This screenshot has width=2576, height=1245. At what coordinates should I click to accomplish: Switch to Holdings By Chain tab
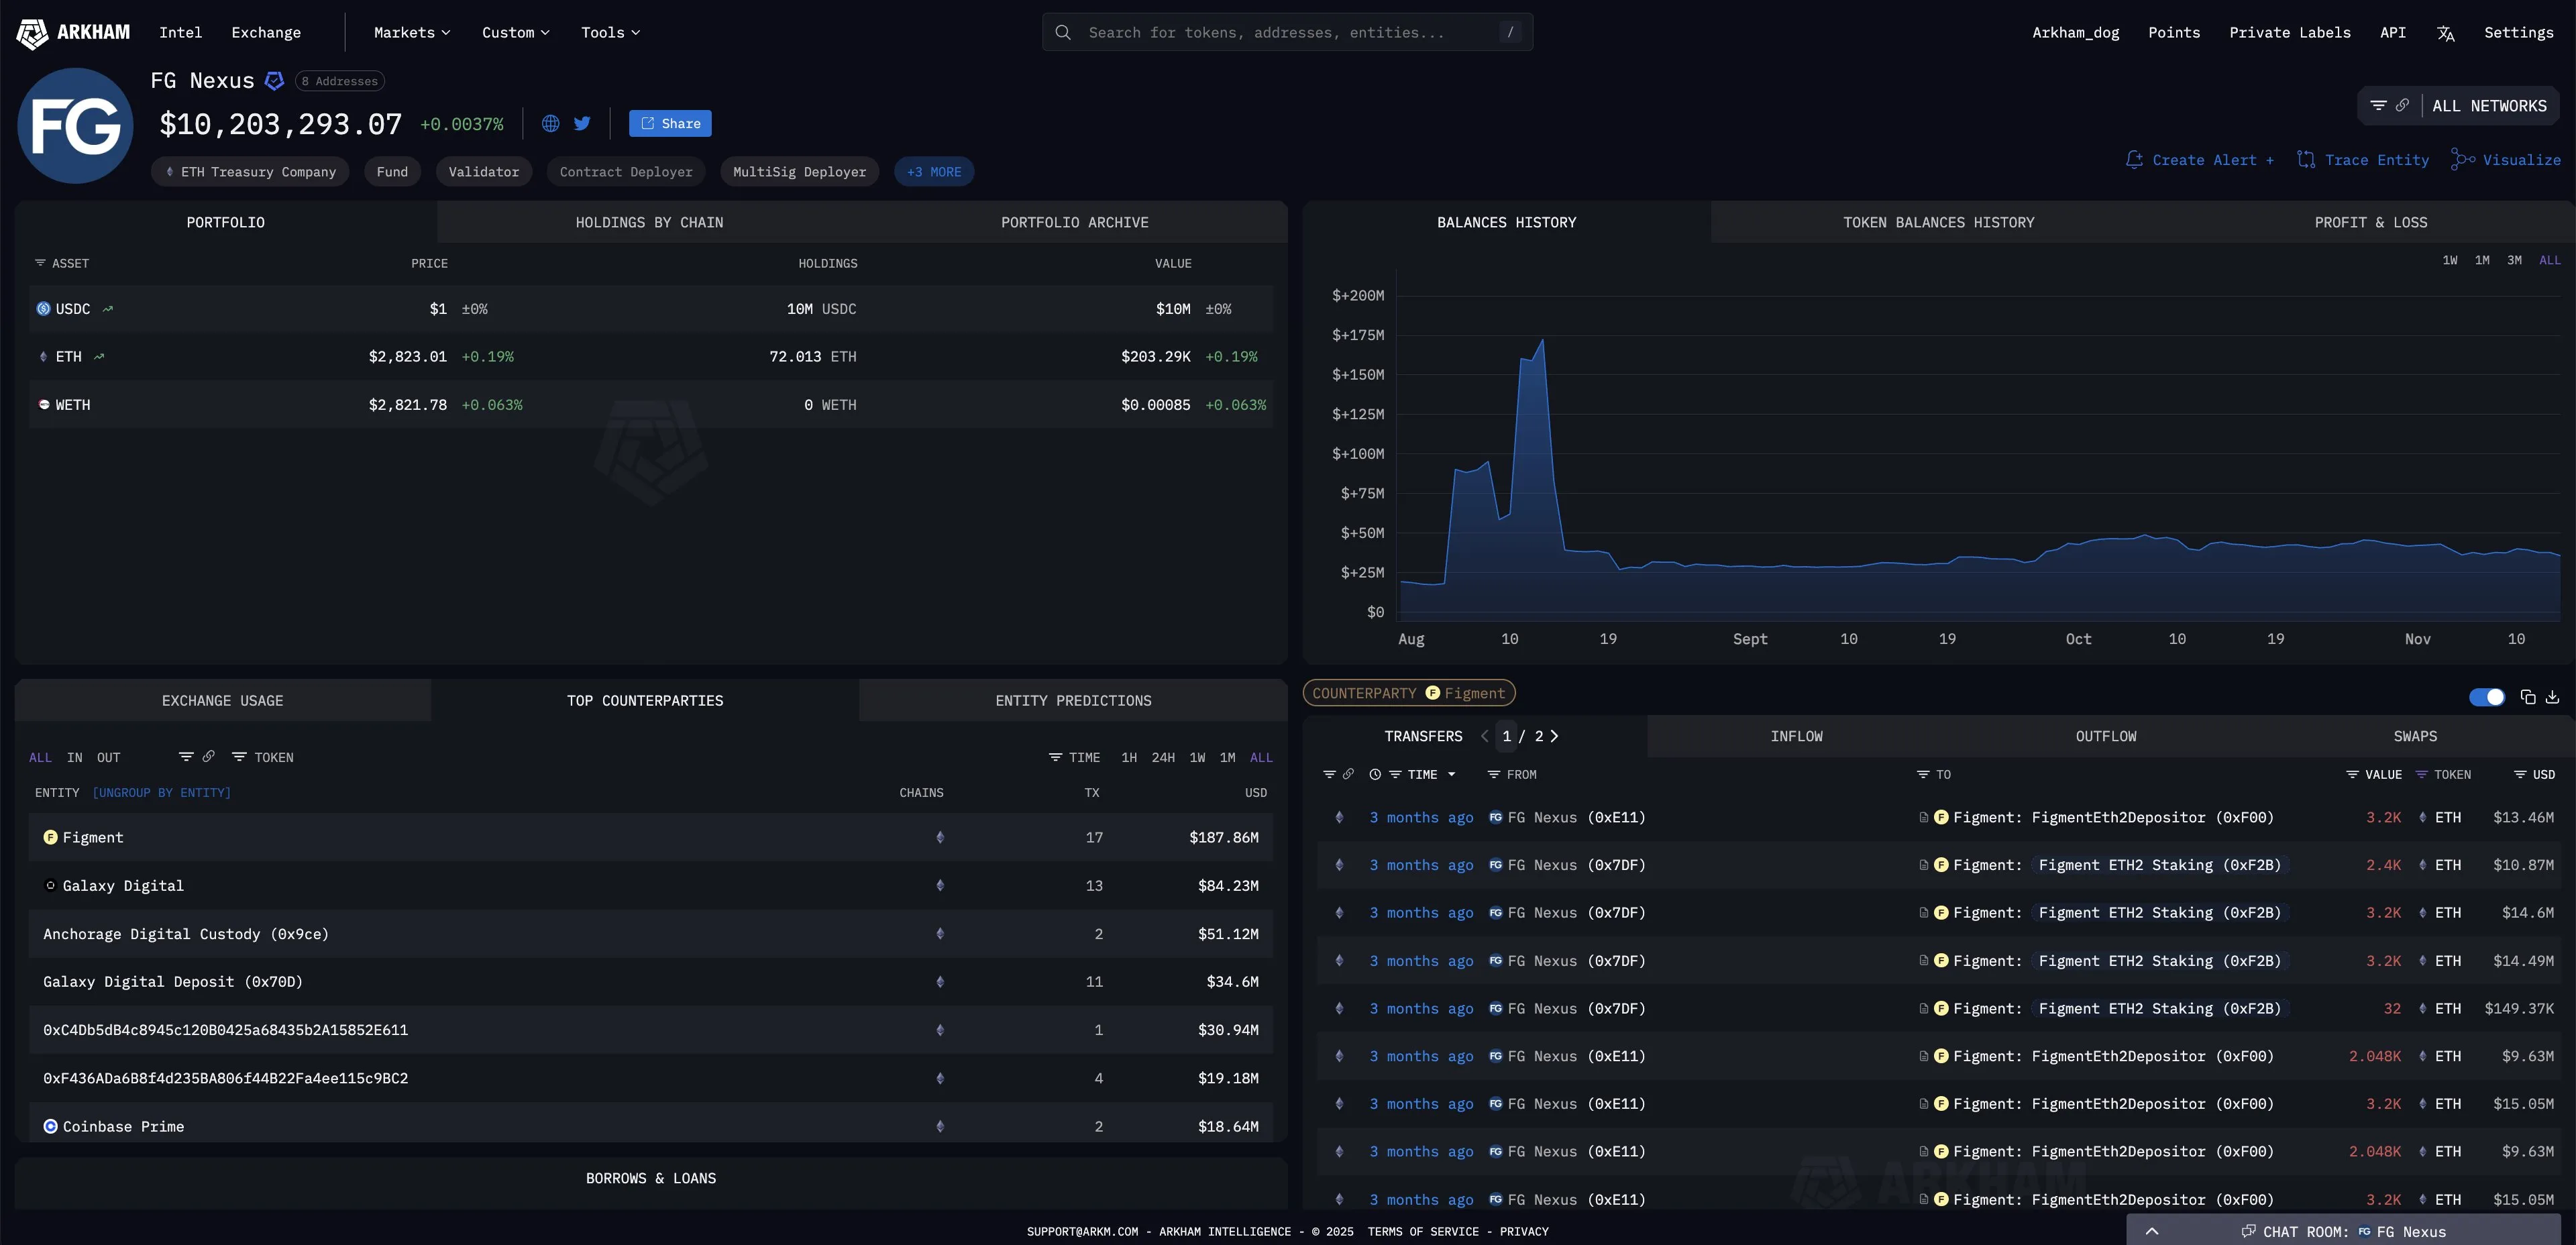pos(649,222)
